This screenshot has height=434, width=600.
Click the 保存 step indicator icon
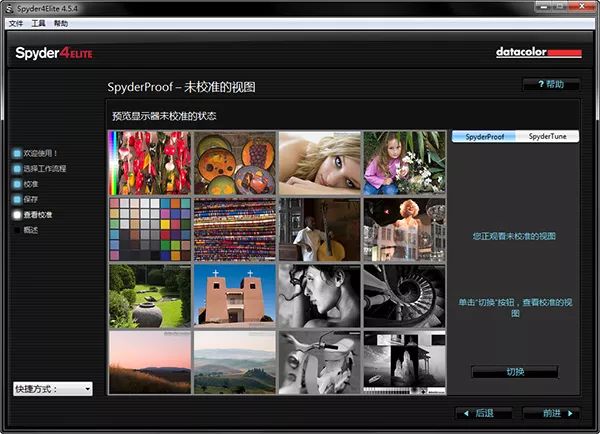[x=17, y=199]
